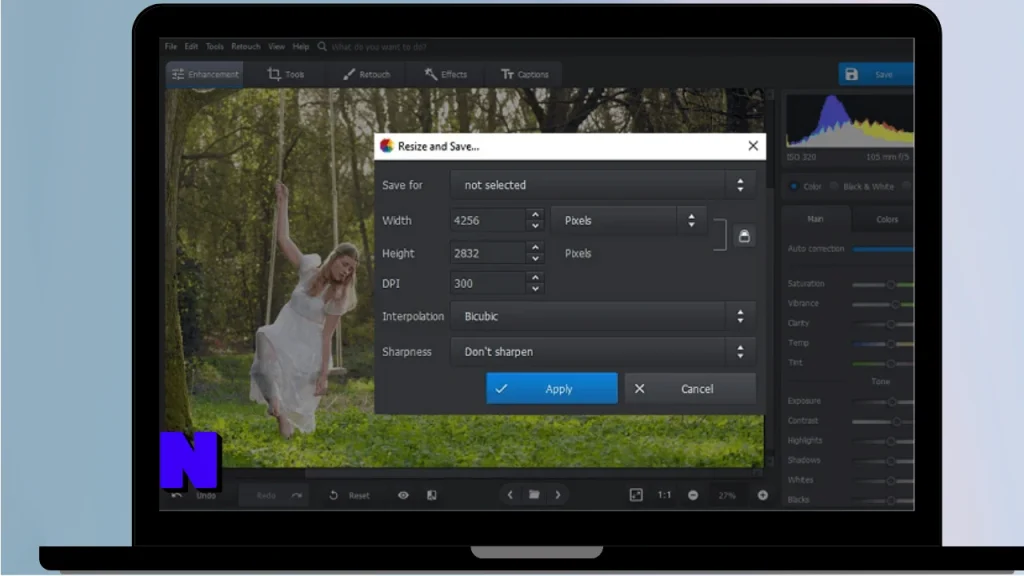Screen dimensions: 1024x576
Task: Open the folder browse icon
Action: (x=534, y=495)
